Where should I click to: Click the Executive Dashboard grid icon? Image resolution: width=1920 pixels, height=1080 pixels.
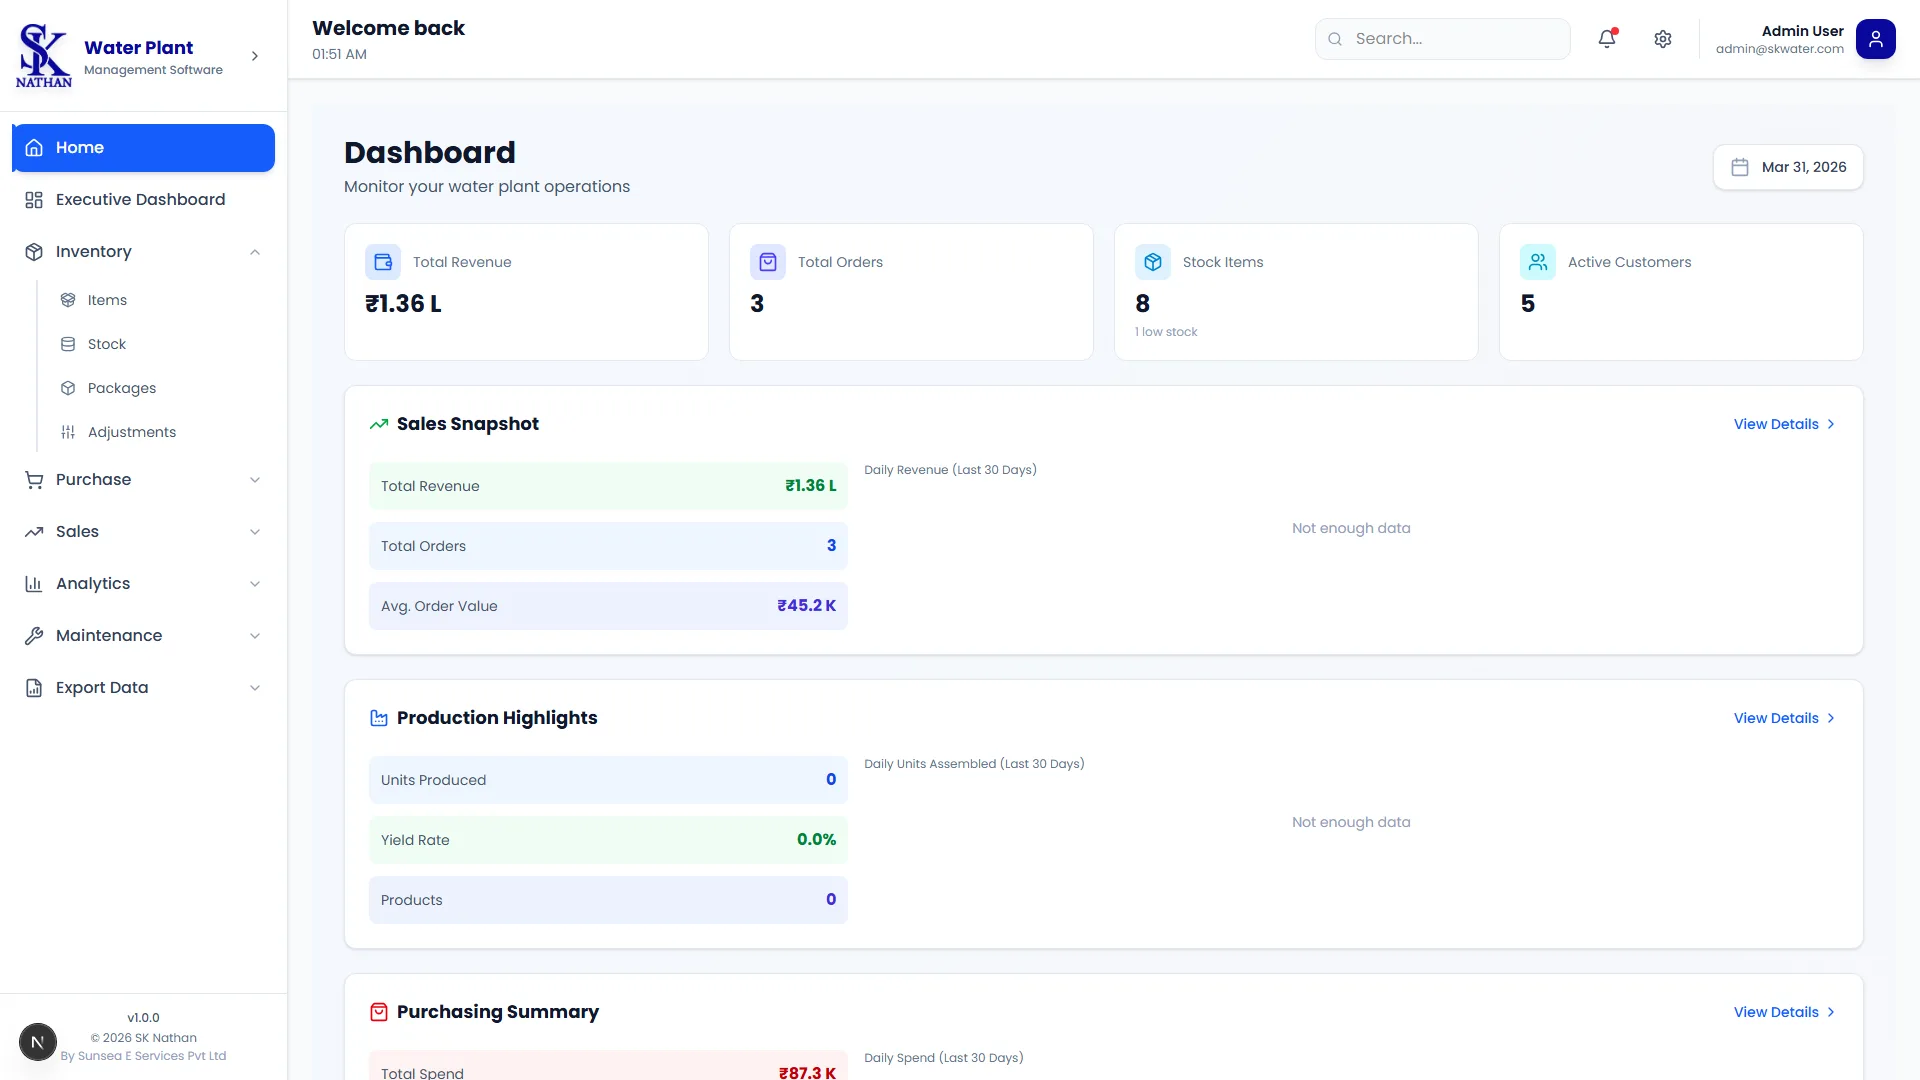[34, 200]
